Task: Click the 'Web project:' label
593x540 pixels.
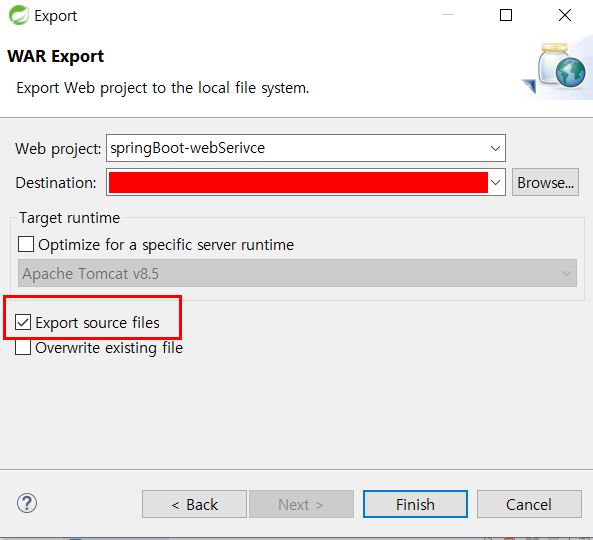Action: click(x=58, y=149)
